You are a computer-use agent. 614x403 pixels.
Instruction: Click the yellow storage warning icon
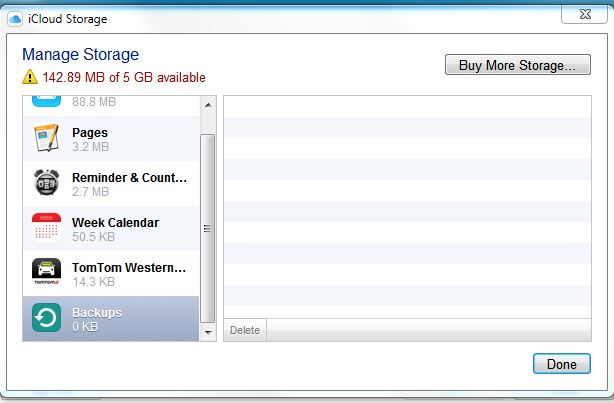coord(30,77)
